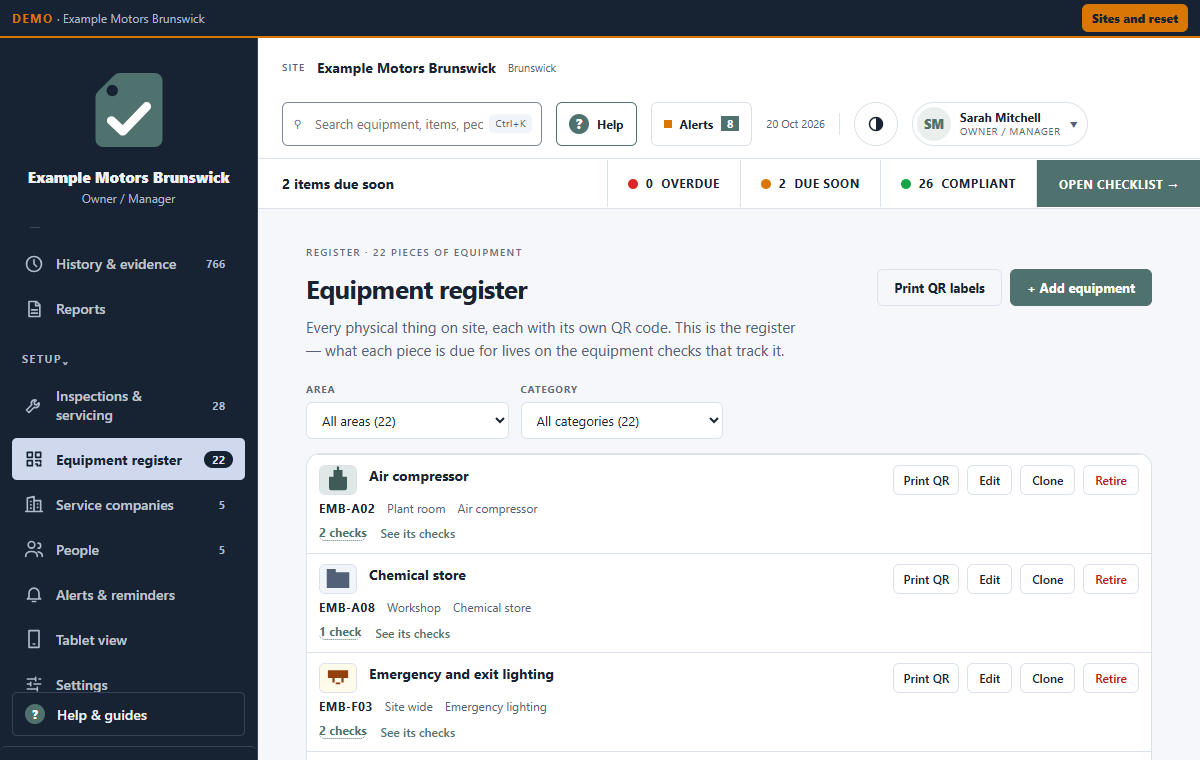The image size is (1200, 760).
Task: Click the Compliant status counter
Action: pos(958,184)
